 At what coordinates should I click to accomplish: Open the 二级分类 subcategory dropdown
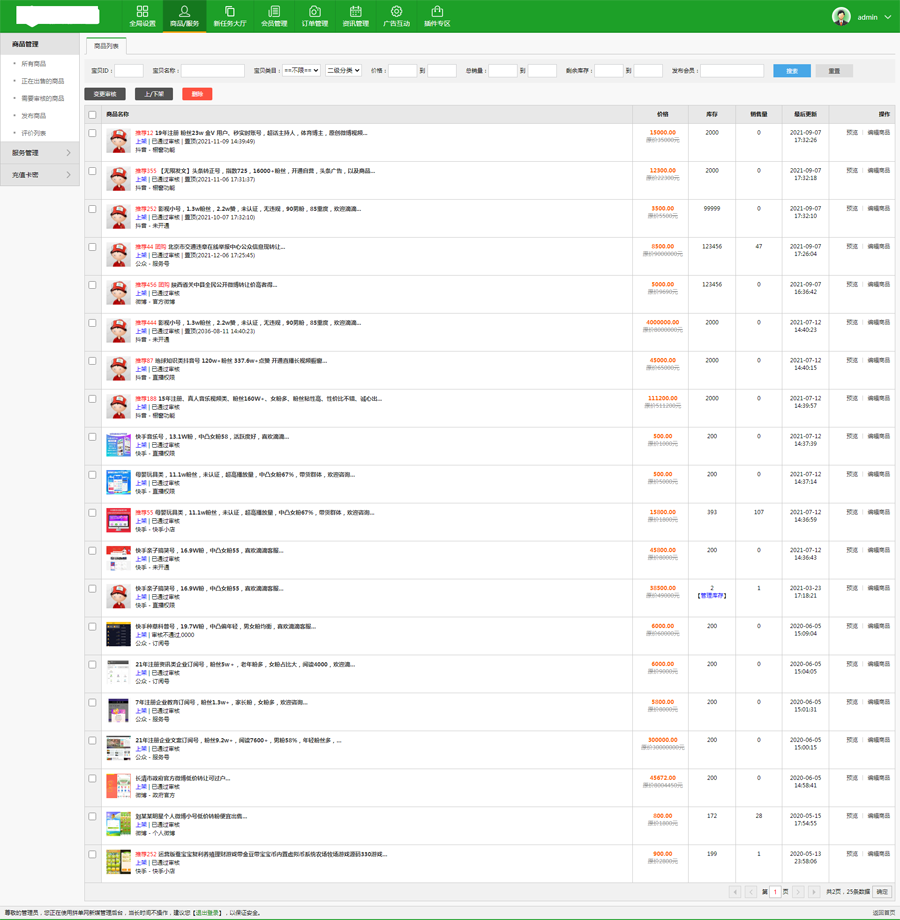343,71
